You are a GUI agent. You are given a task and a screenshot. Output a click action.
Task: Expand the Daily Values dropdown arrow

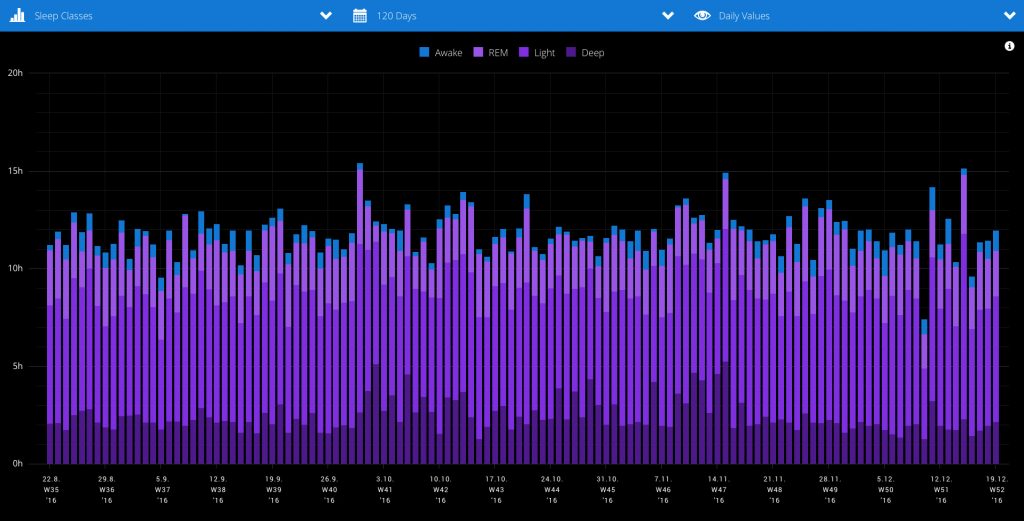[x=1010, y=16]
